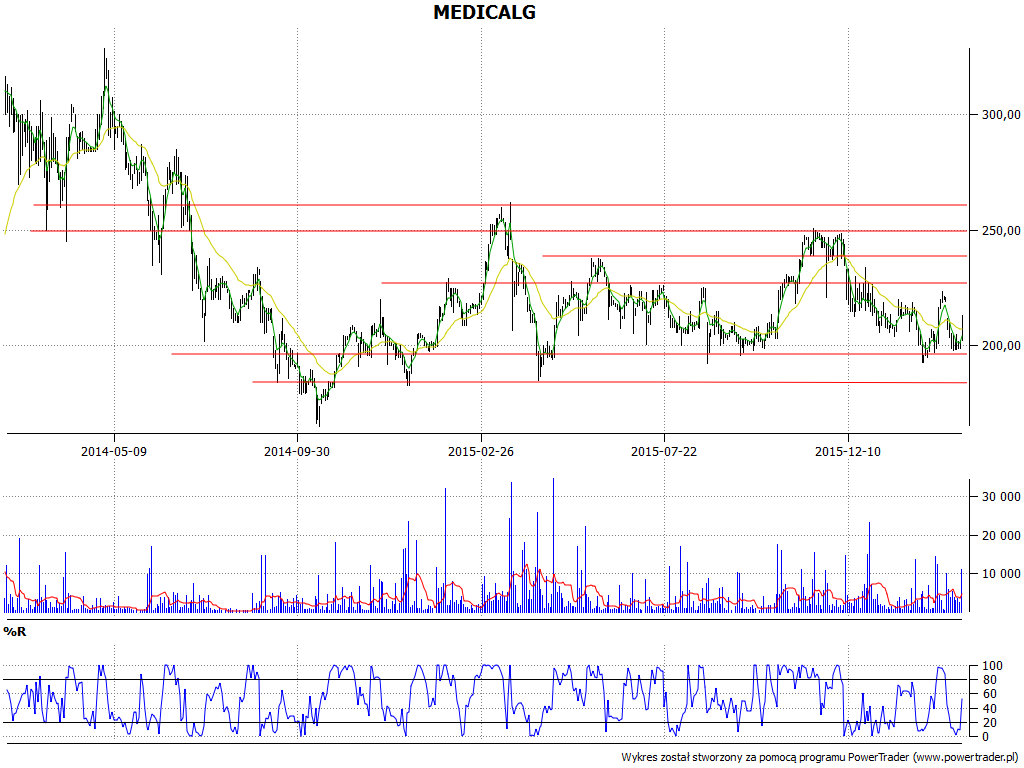Click the 20 level on %R axis
Image resolution: width=1024 pixels, height=768 pixels.
[989, 722]
